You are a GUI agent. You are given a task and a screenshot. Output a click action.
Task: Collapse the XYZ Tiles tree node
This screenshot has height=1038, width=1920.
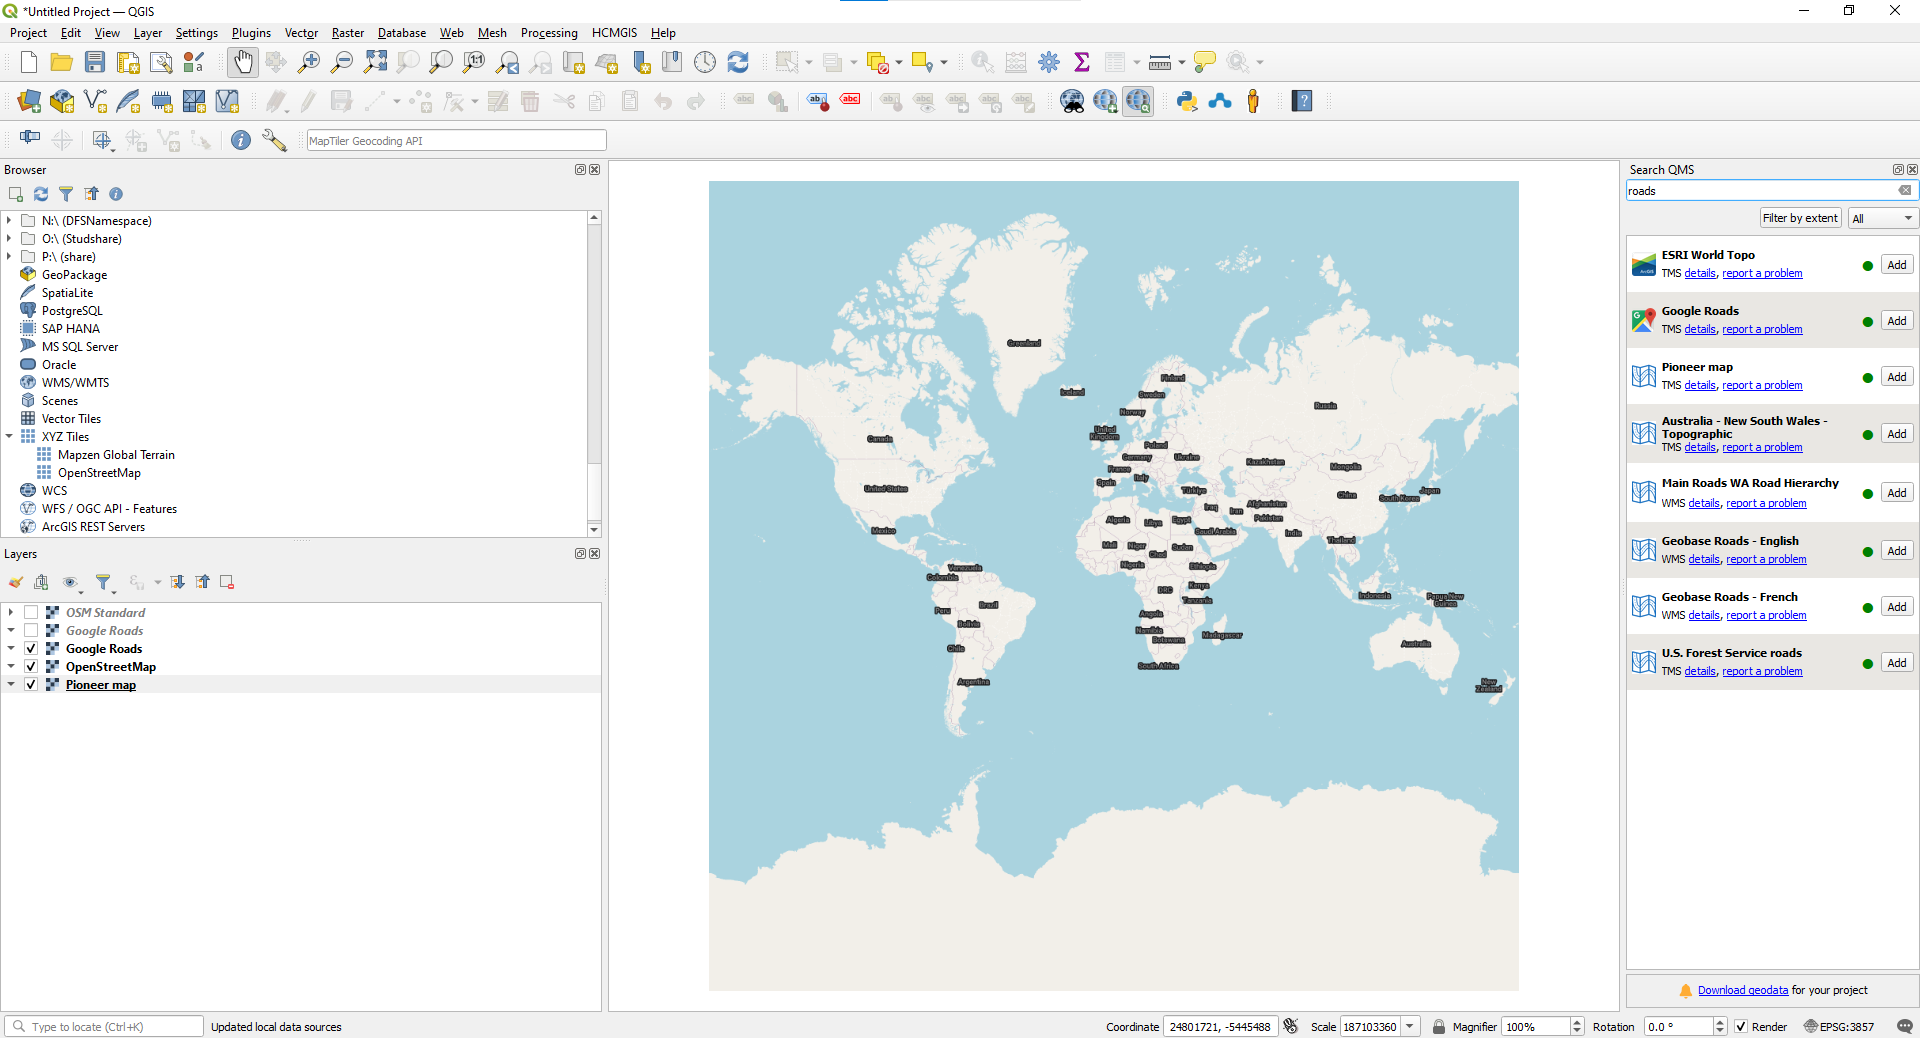pos(10,437)
